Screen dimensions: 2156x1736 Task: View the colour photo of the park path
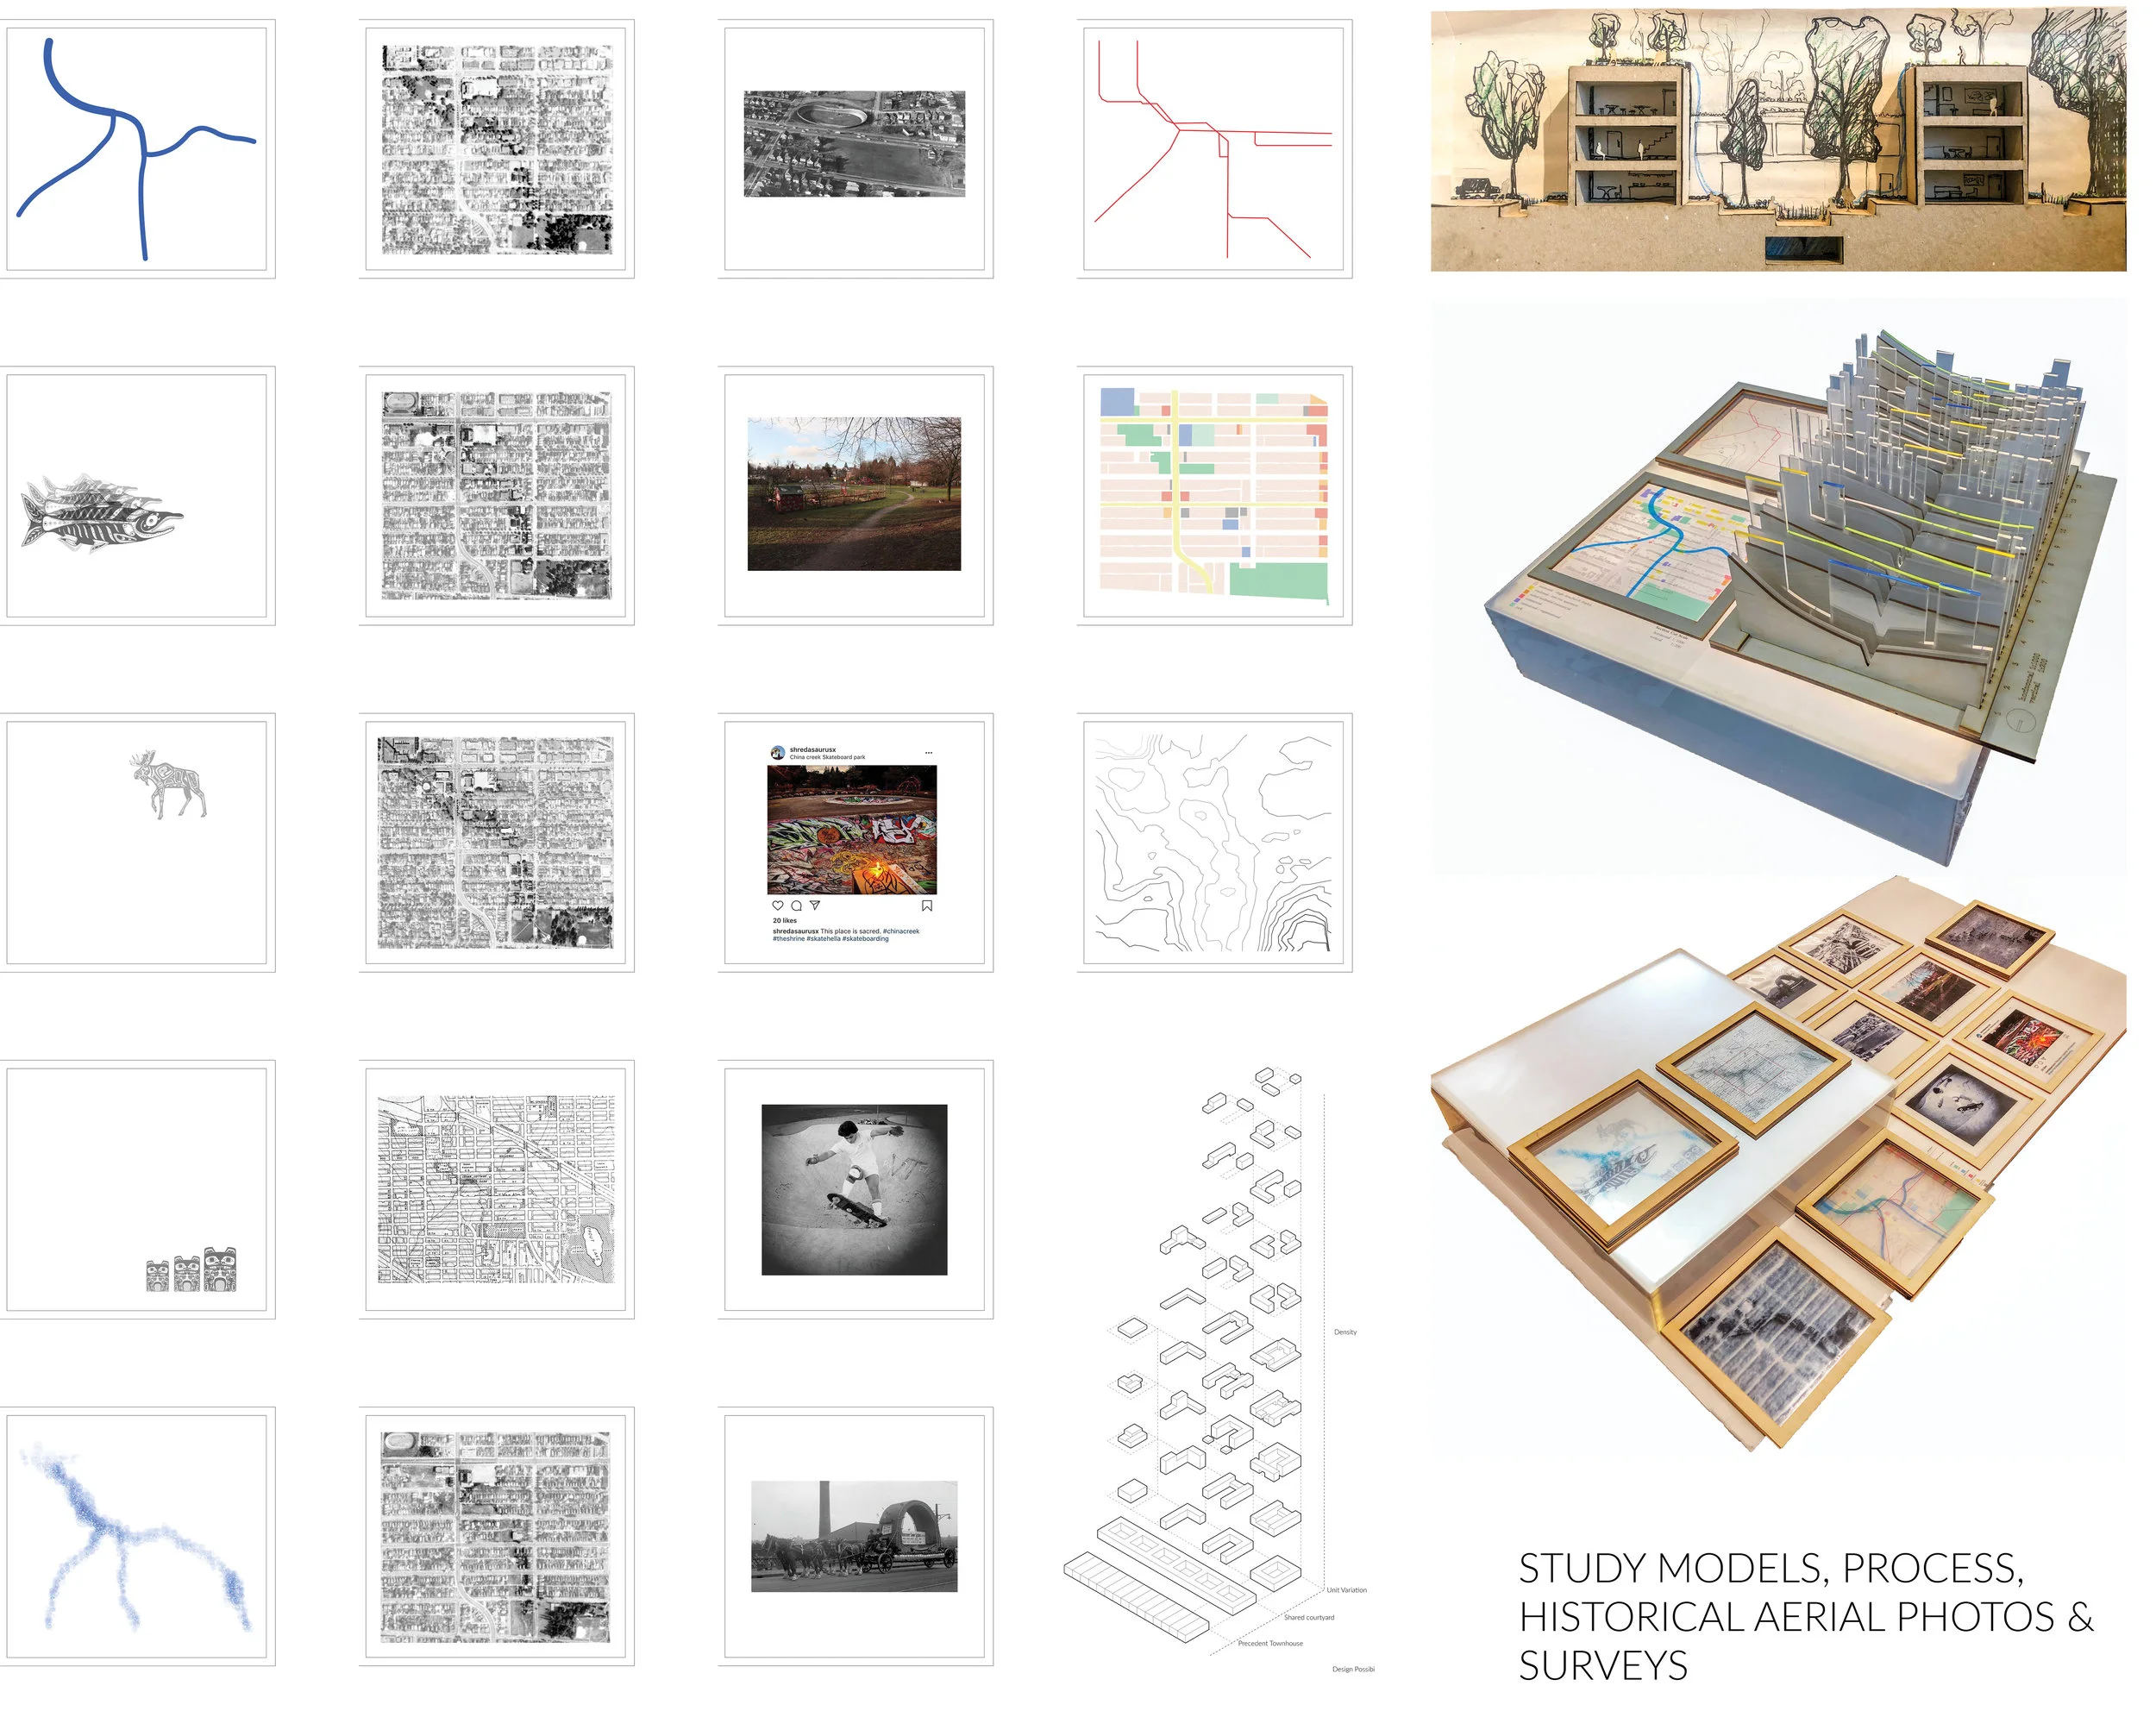tap(854, 494)
